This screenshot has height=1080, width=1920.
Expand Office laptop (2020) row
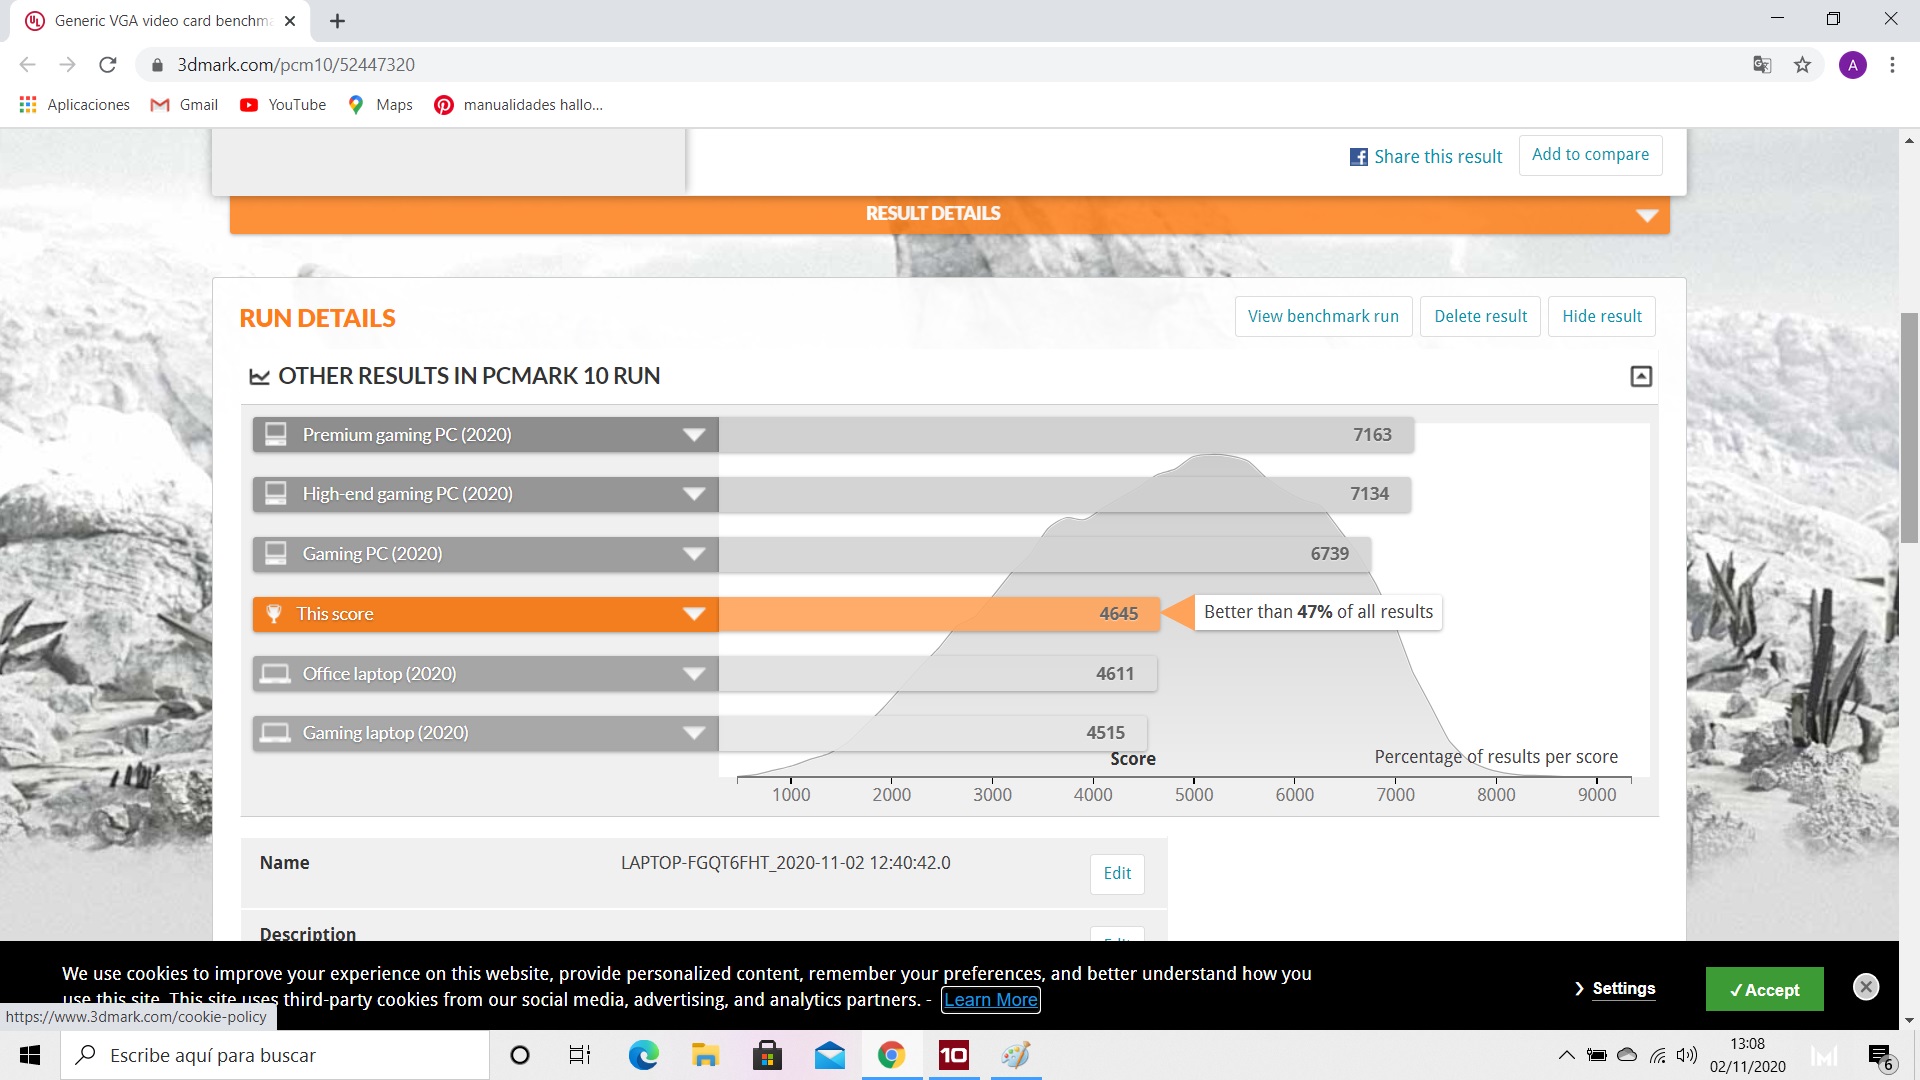click(694, 674)
